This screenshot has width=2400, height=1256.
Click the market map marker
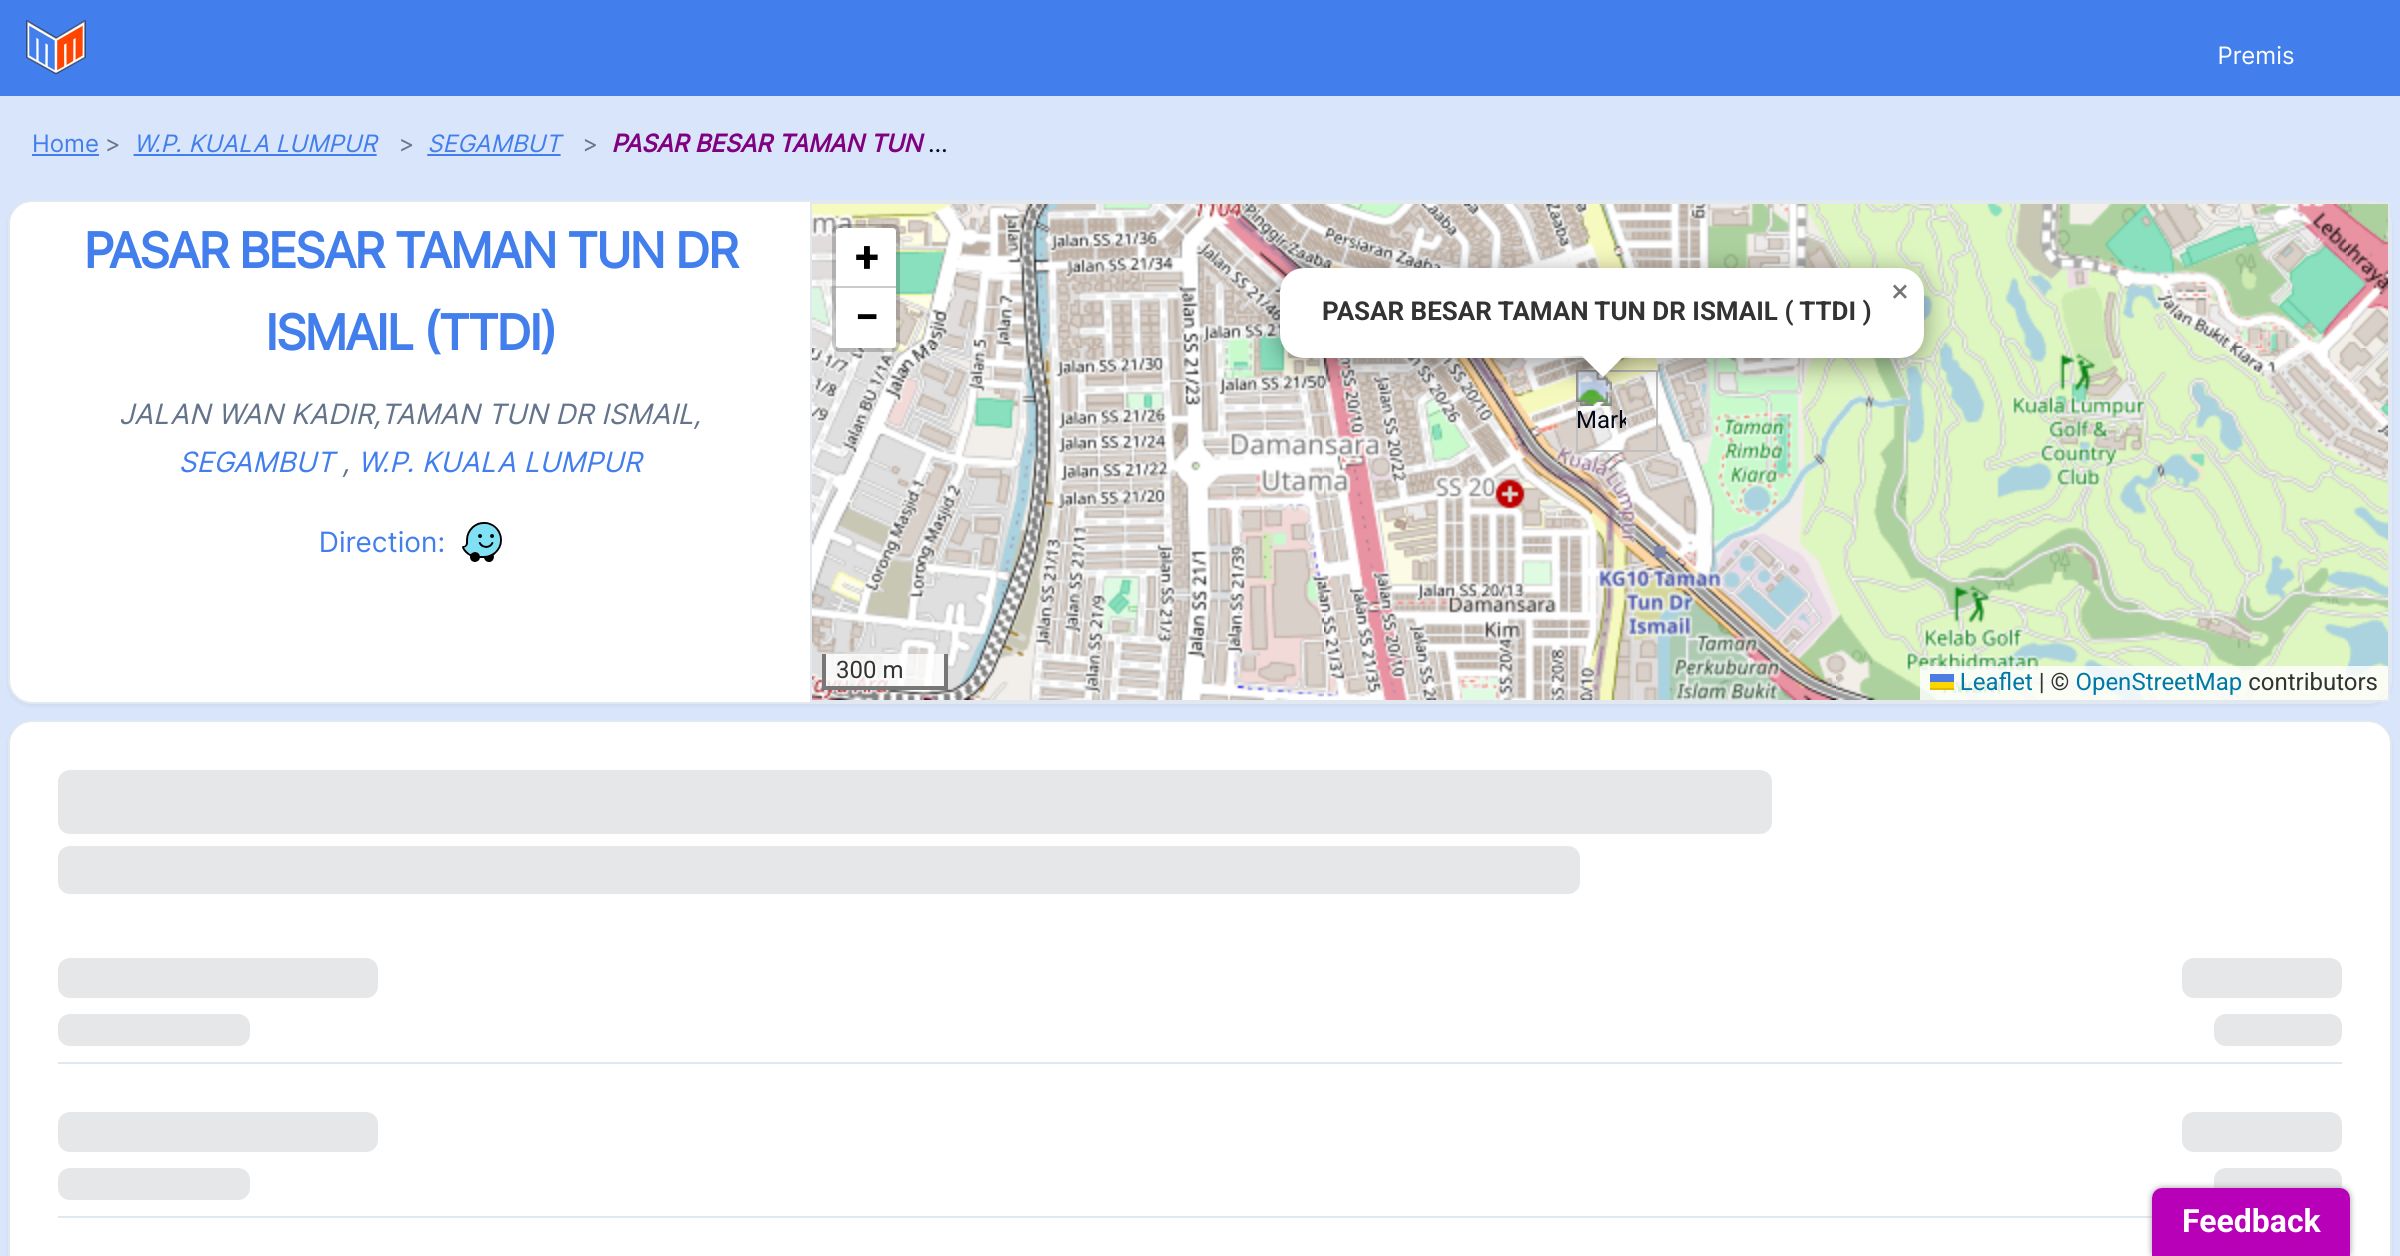1597,398
